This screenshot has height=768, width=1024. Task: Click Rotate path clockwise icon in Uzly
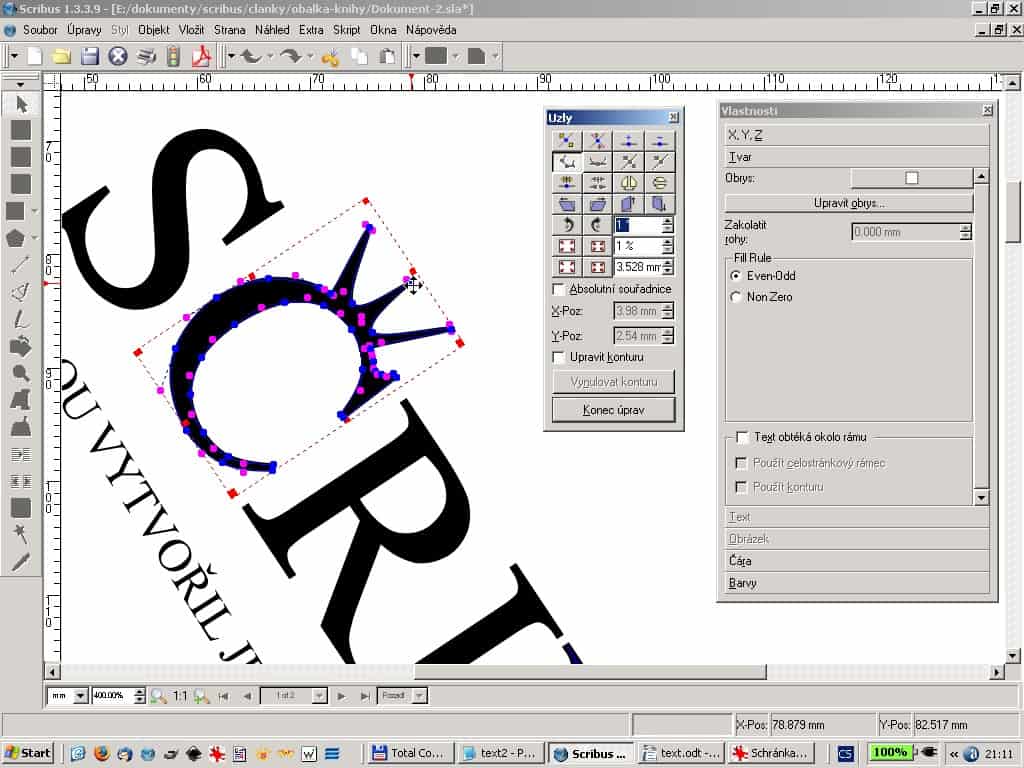(x=598, y=225)
